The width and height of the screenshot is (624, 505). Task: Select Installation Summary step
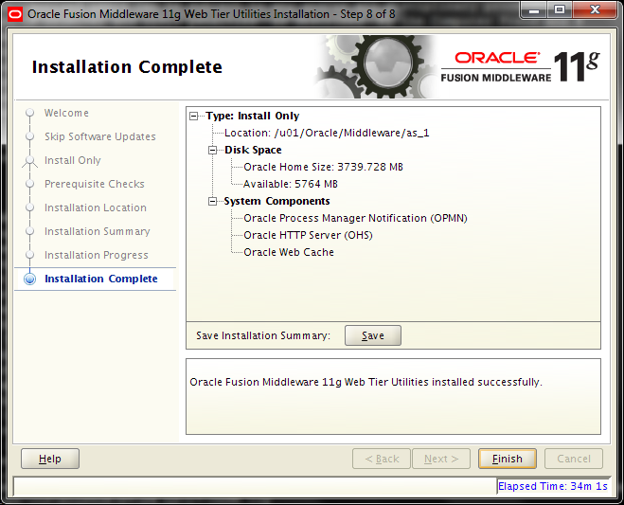(x=97, y=231)
